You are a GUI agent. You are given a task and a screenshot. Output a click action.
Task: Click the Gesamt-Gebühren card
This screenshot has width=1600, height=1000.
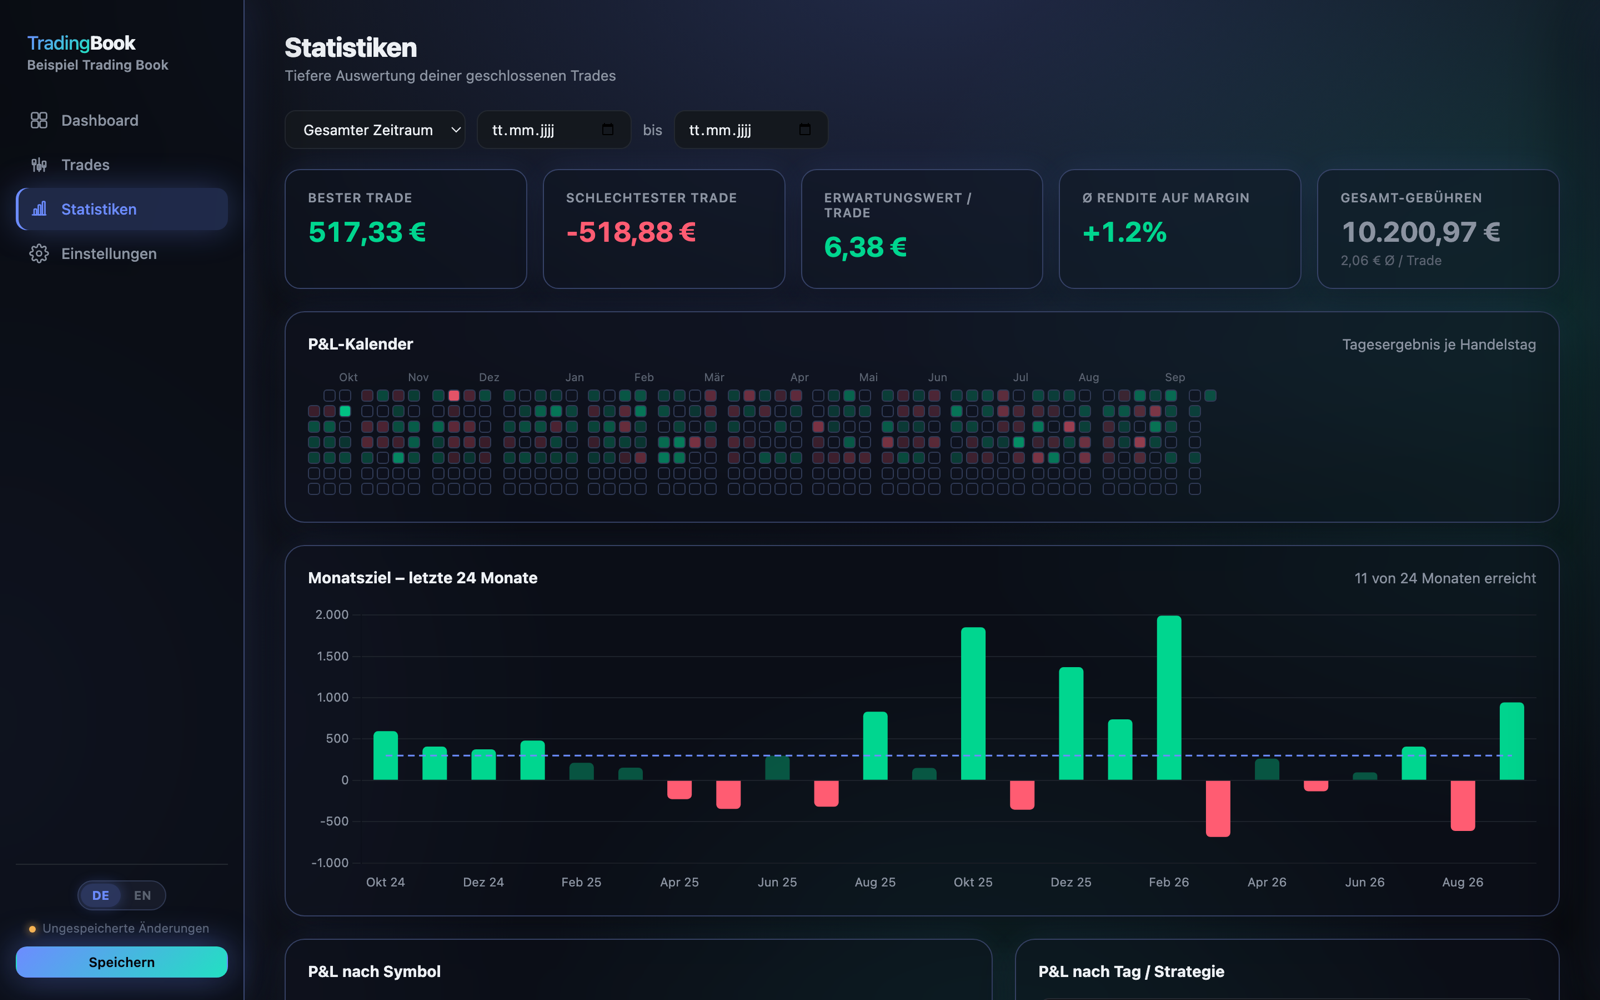click(1438, 229)
